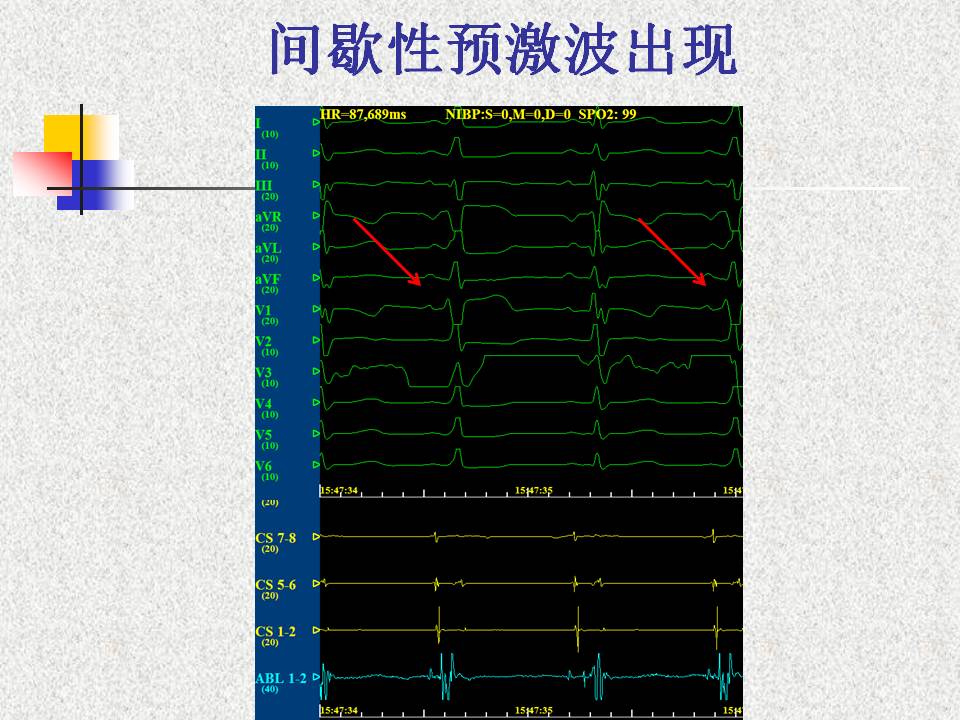The width and height of the screenshot is (960, 720).
Task: Click the triangle marker beside CS 1-2
Action: 316,631
